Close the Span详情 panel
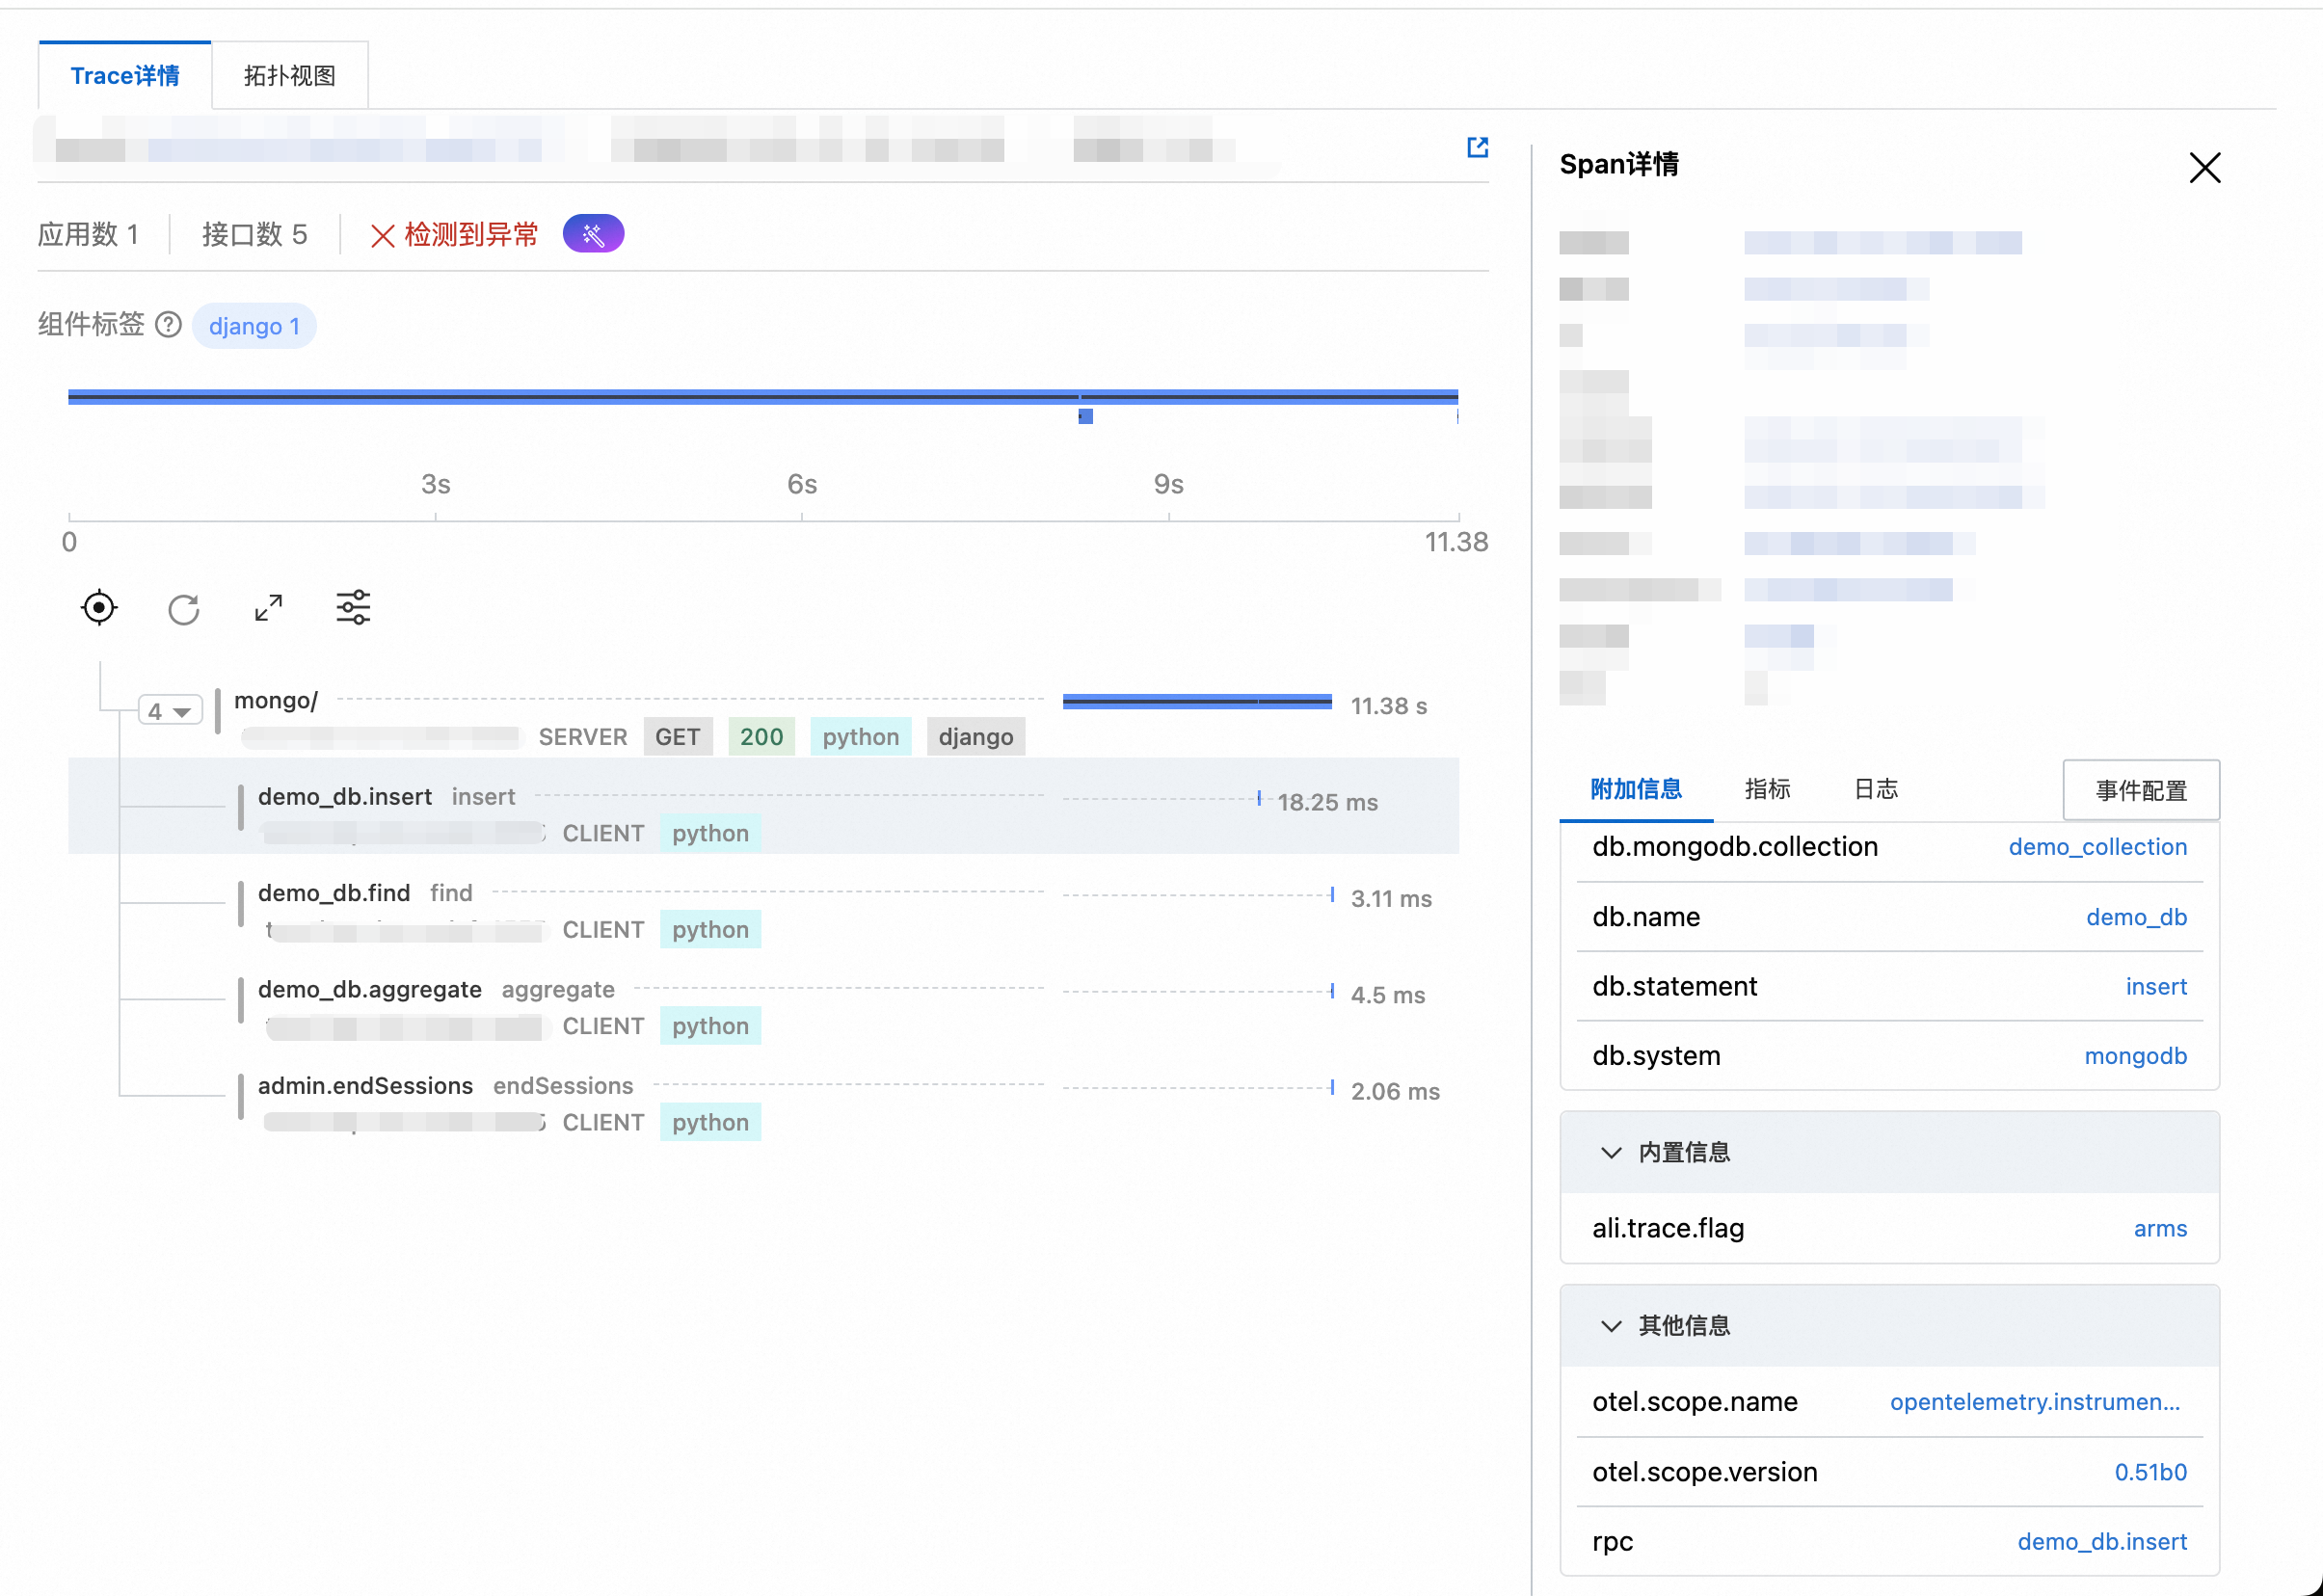This screenshot has width=2323, height=1596. pos(2204,167)
